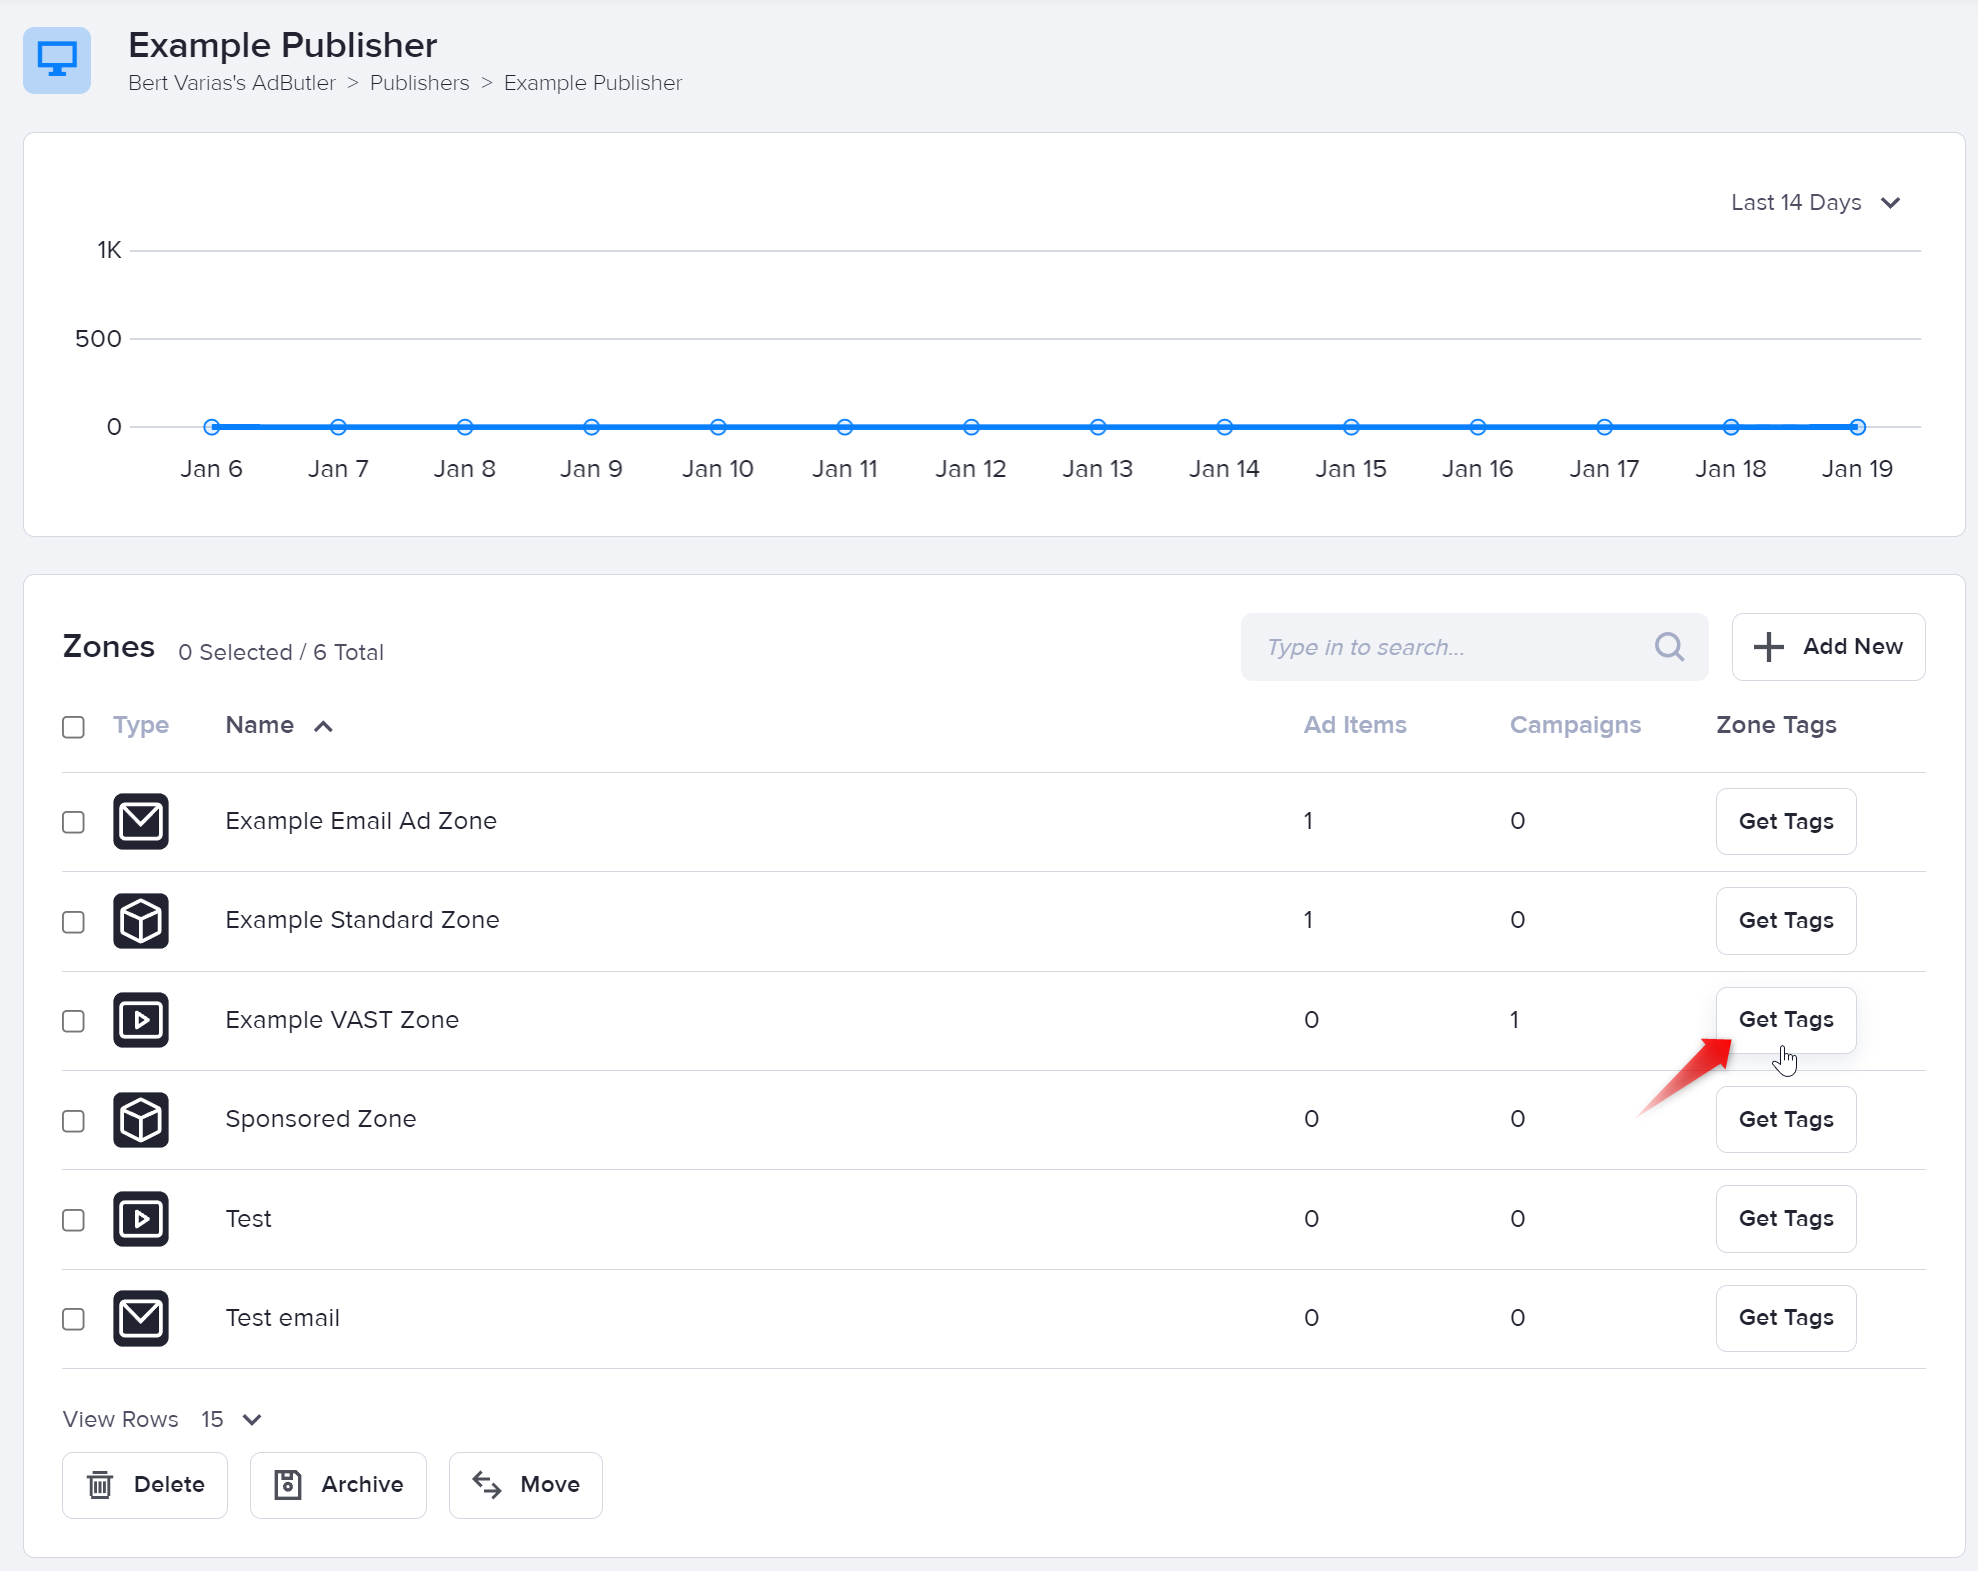
Task: Click the magnifier search icon
Action: [1669, 647]
